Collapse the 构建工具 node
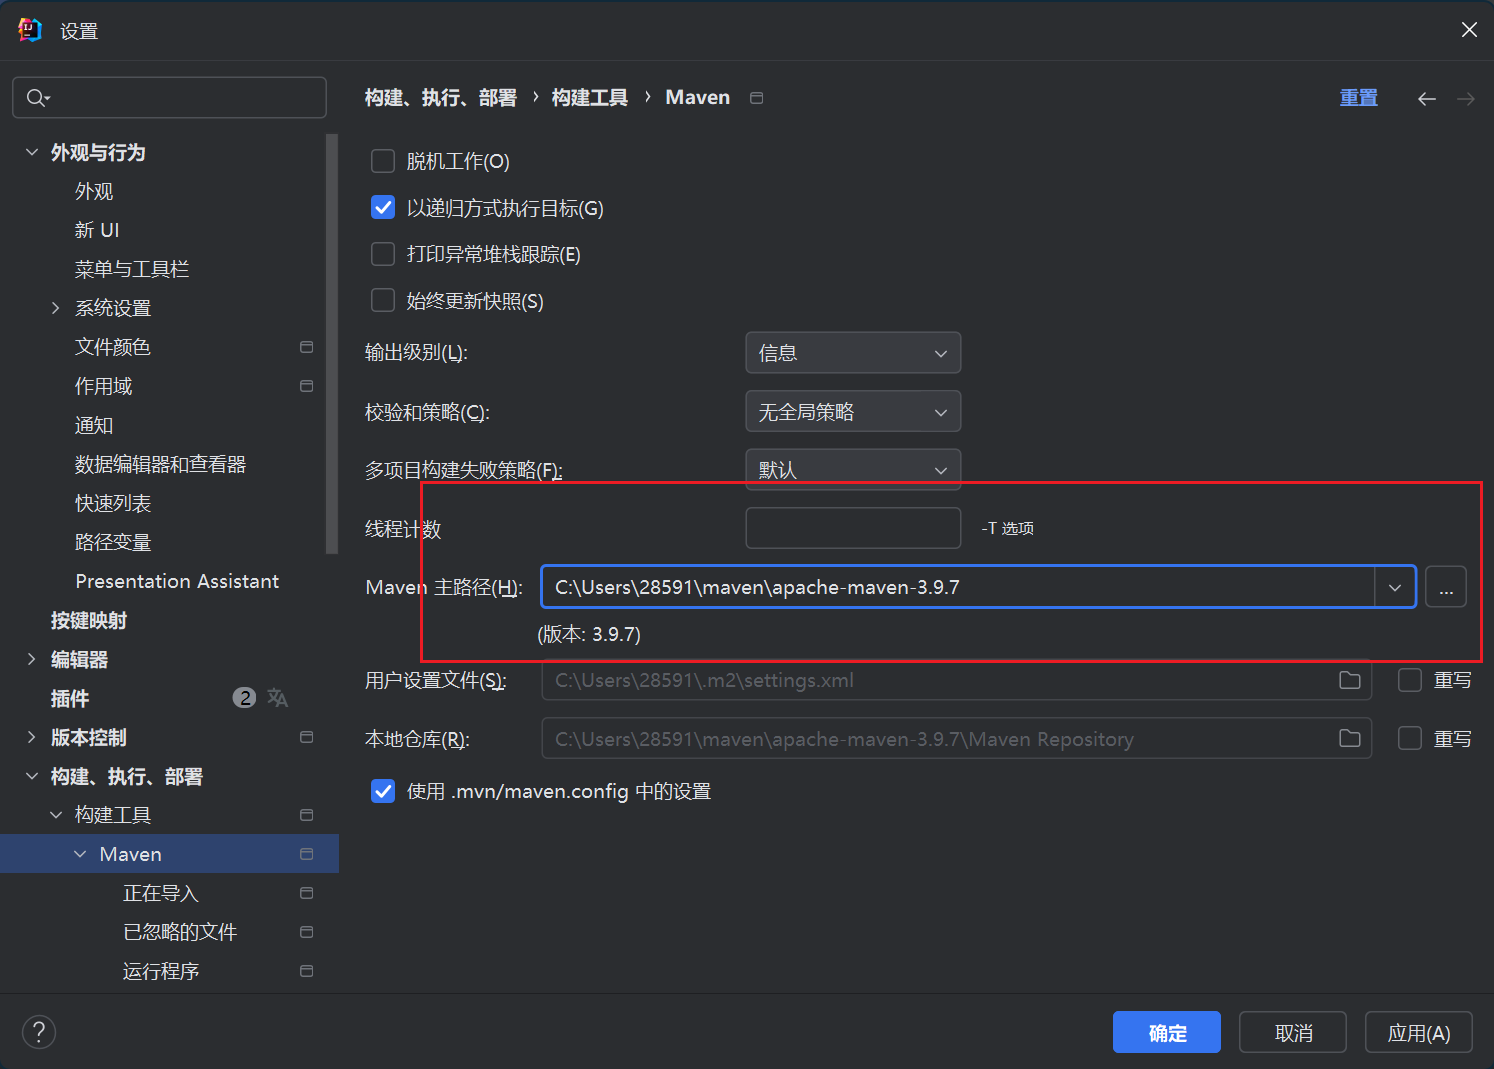The image size is (1494, 1069). tap(56, 815)
